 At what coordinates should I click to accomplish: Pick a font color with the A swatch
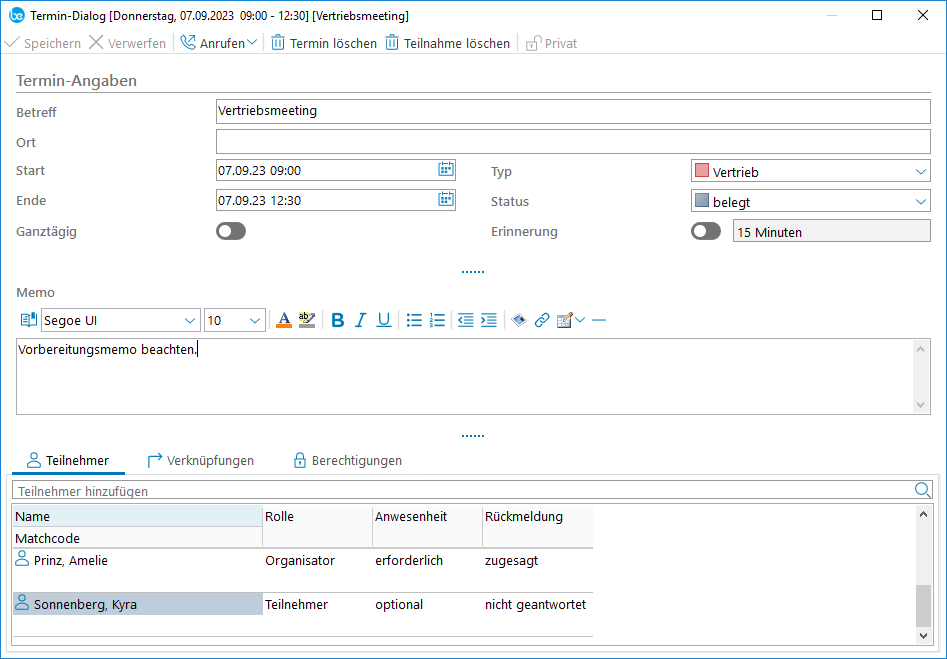284,321
